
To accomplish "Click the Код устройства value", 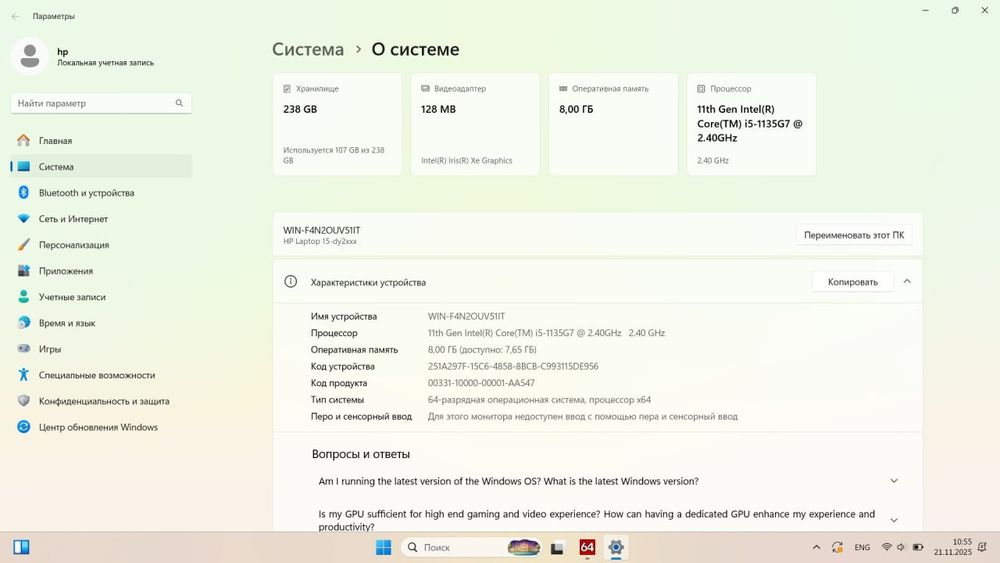I will click(513, 367).
